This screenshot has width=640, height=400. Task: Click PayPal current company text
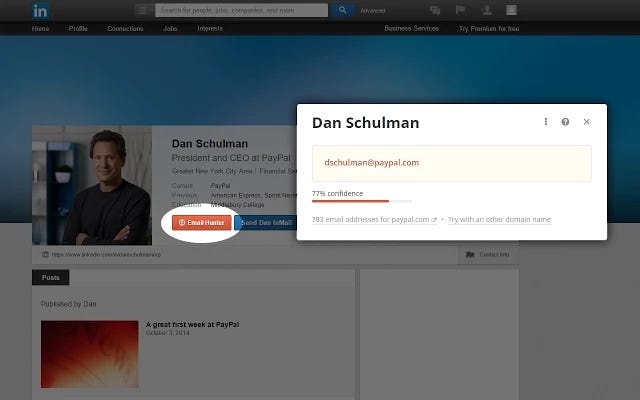click(x=220, y=186)
